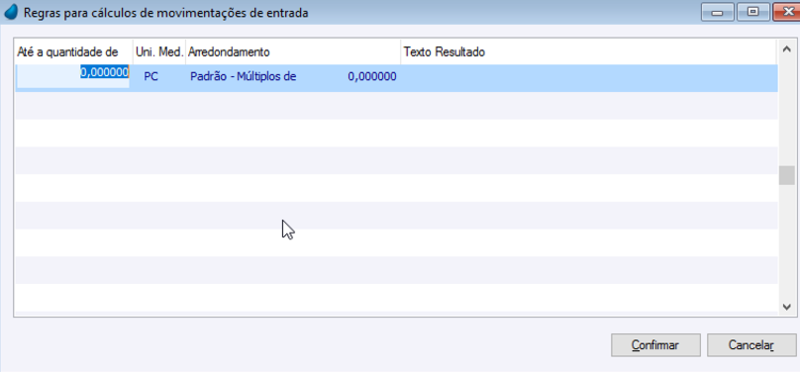800x372 pixels.
Task: Click the scroll up arrow
Action: [786, 48]
